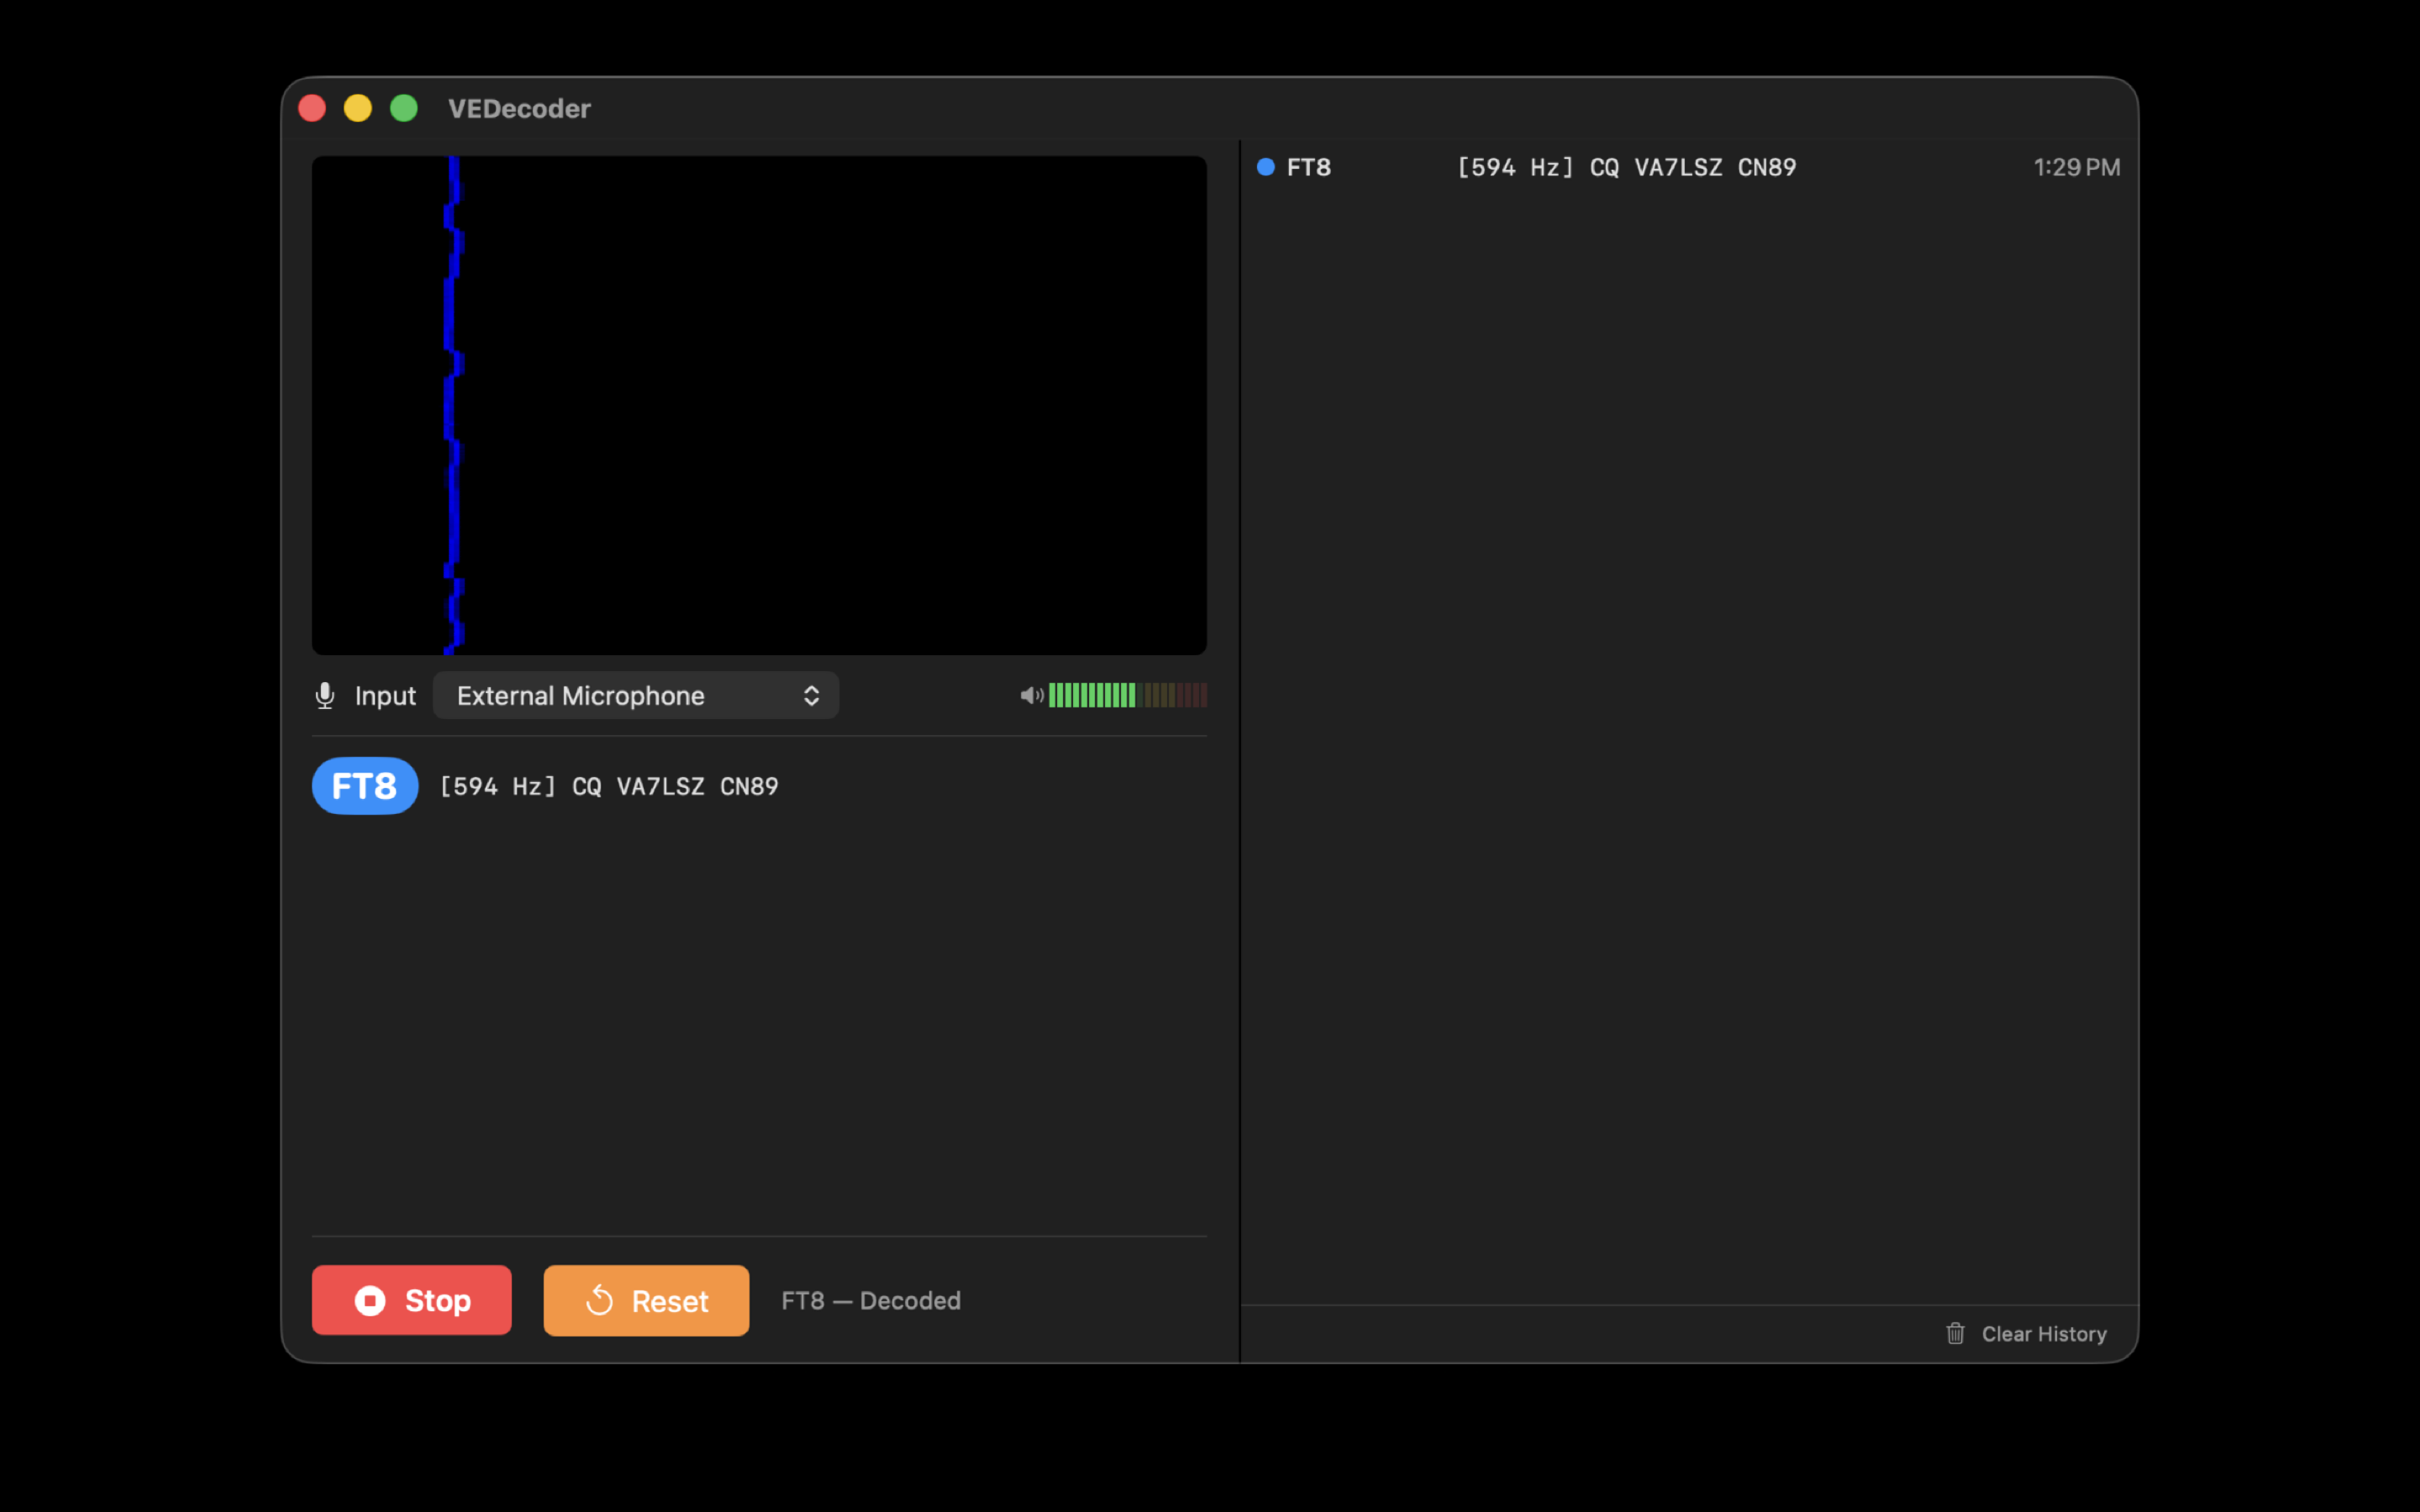2420x1512 pixels.
Task: Click the speaker icon near the level meter
Action: 1031,695
